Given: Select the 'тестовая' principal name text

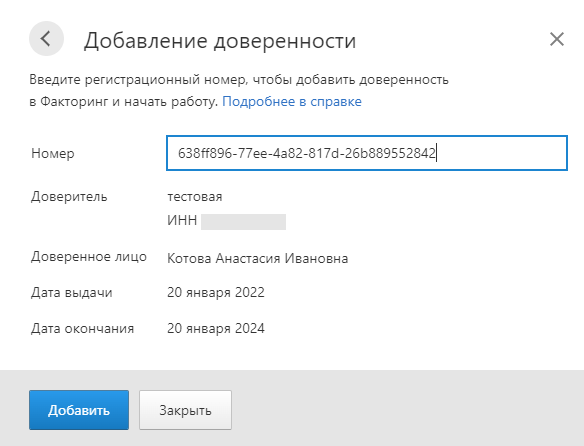Looking at the screenshot, I should point(195,197).
